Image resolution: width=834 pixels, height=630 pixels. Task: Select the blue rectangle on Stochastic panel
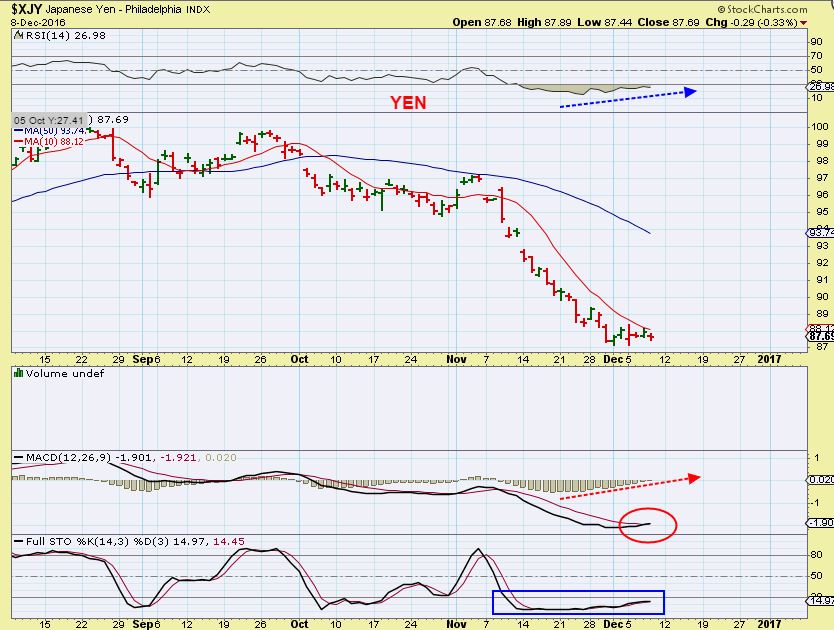point(578,601)
